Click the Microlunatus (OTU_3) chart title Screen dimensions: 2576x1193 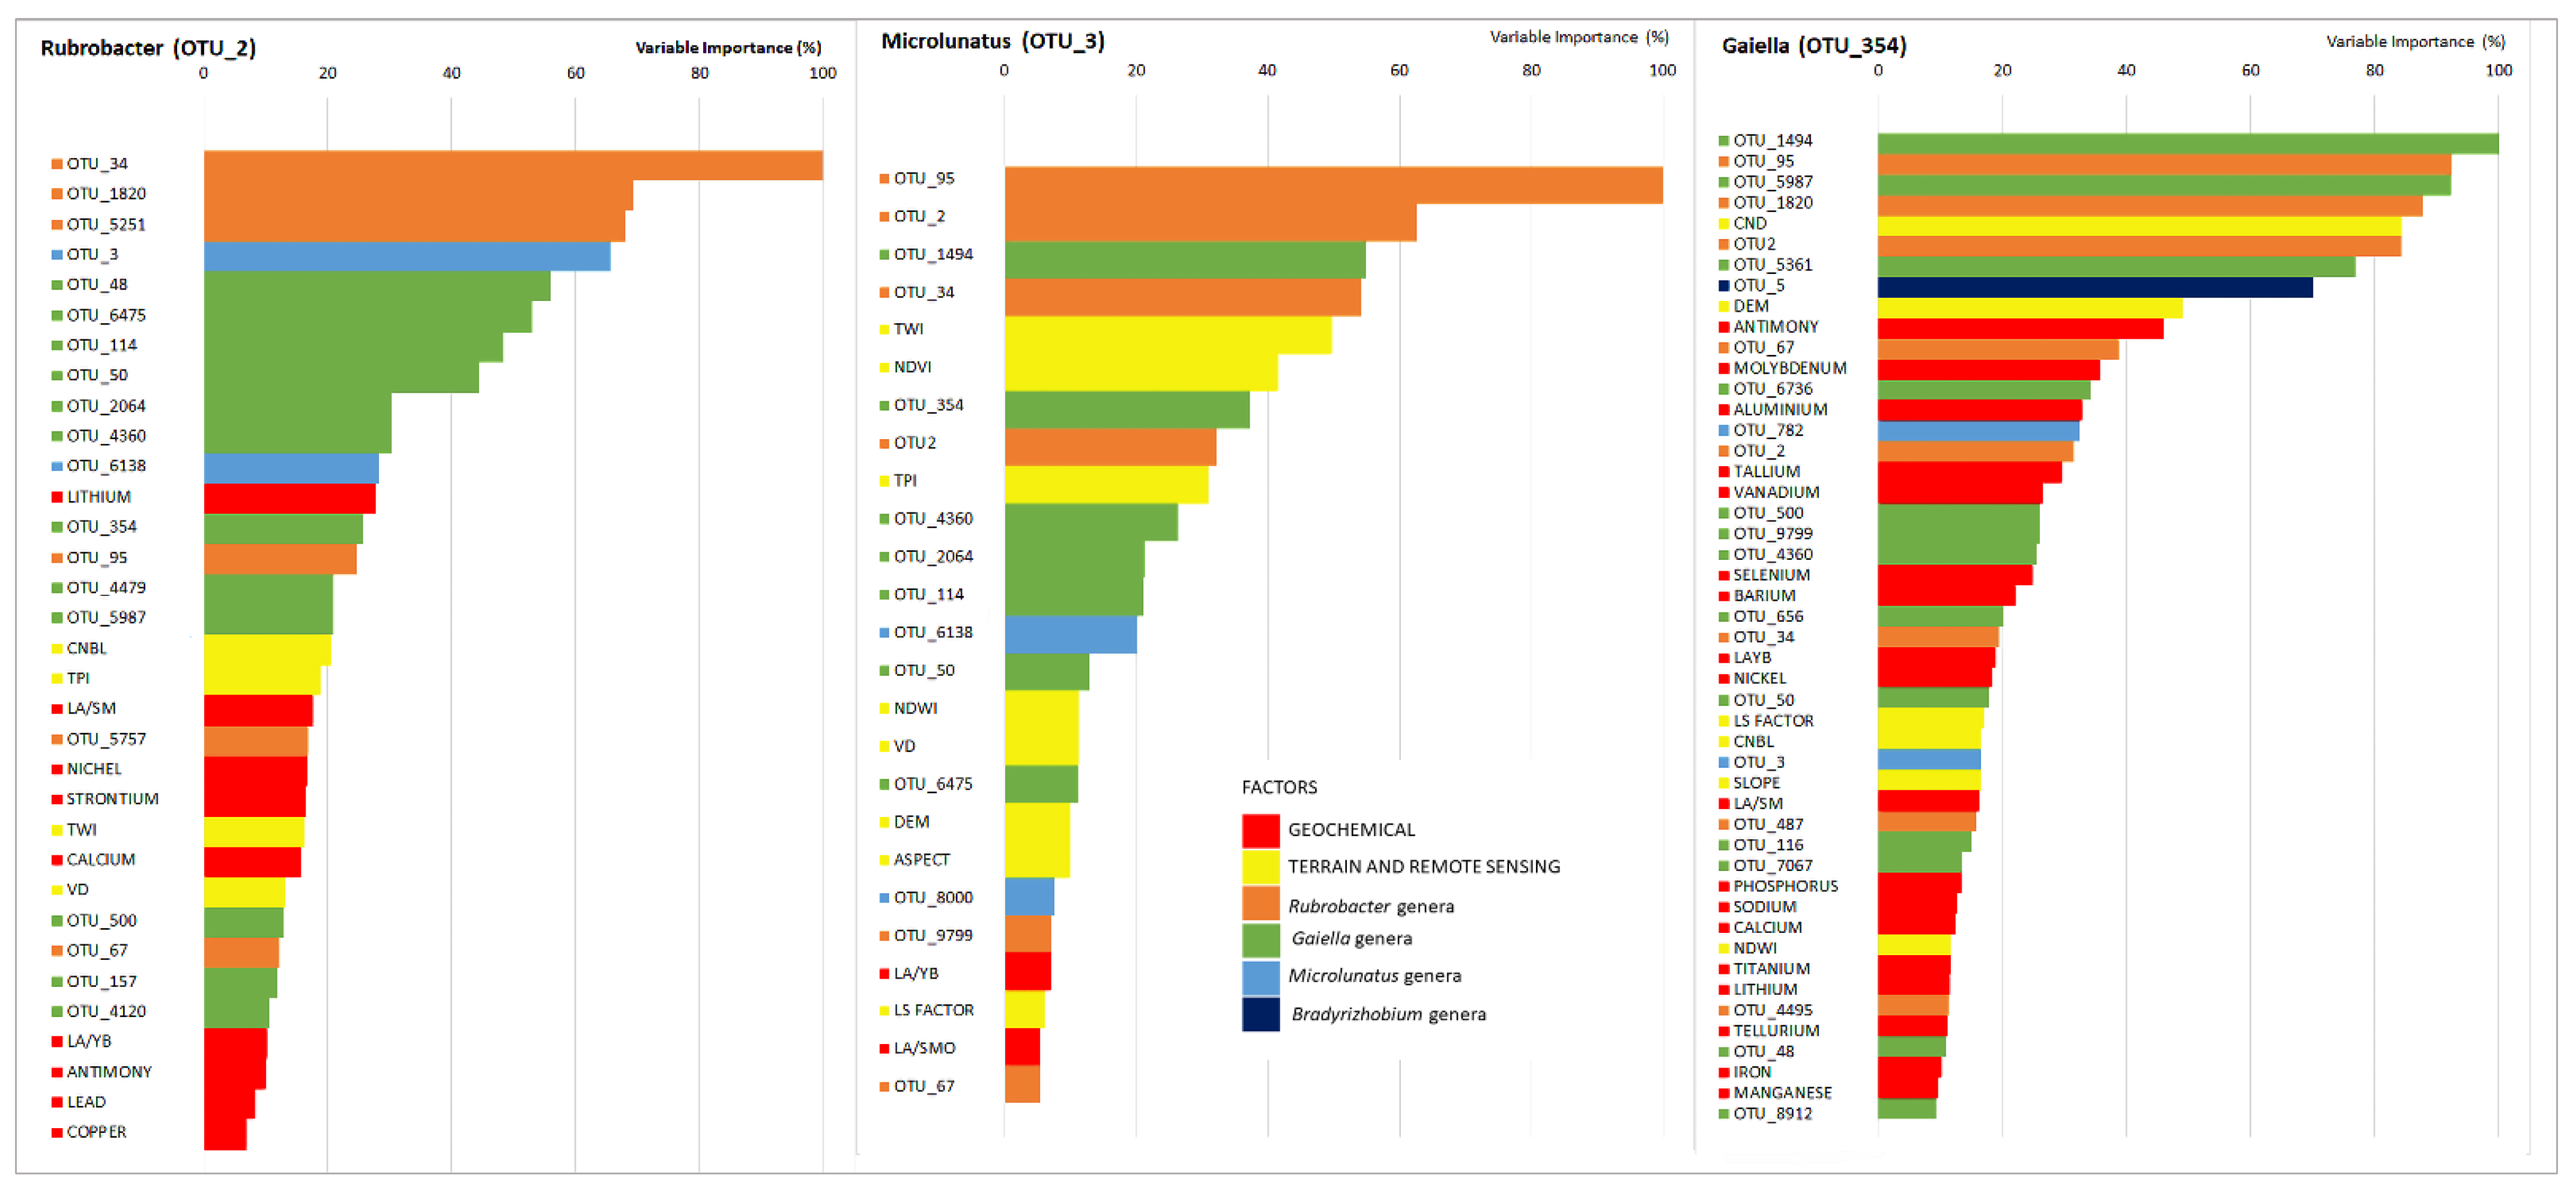(x=992, y=41)
